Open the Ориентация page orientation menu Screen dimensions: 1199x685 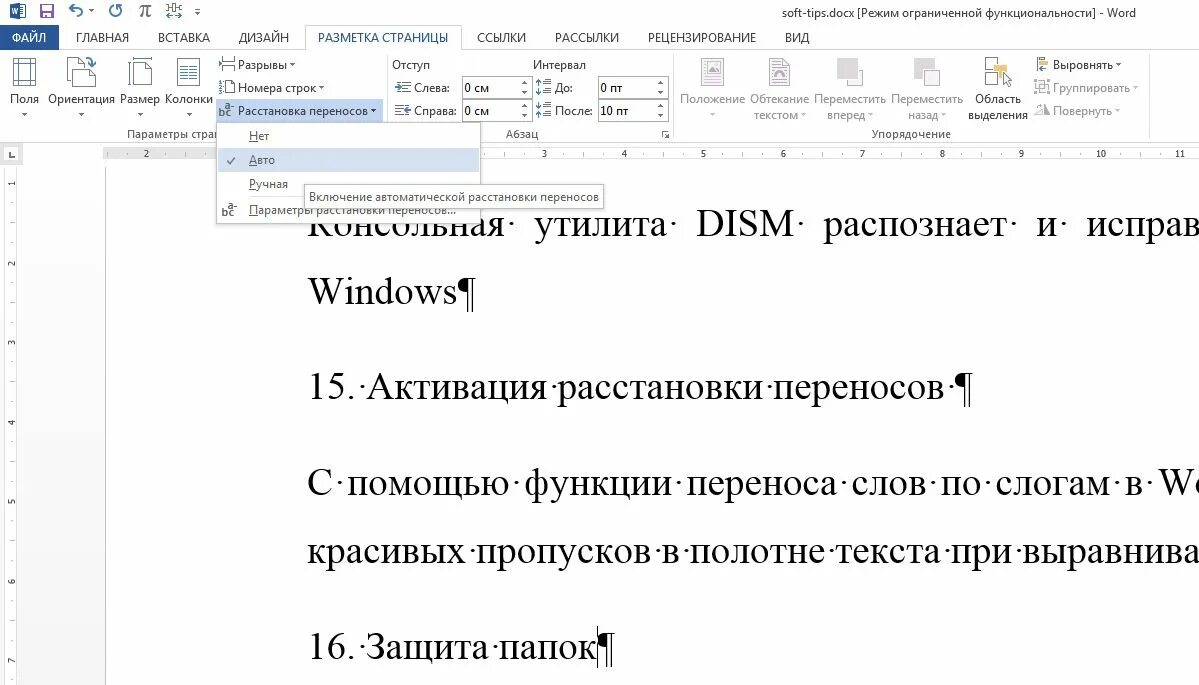(81, 87)
